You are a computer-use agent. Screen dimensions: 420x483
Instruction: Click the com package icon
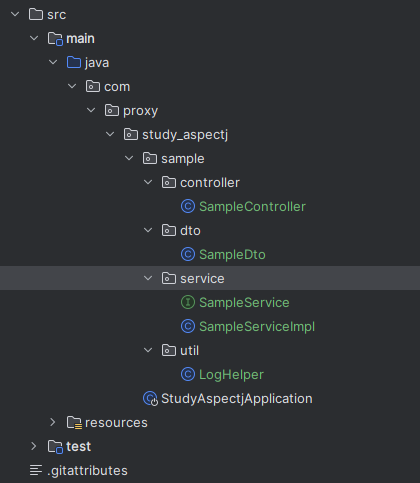[93, 86]
